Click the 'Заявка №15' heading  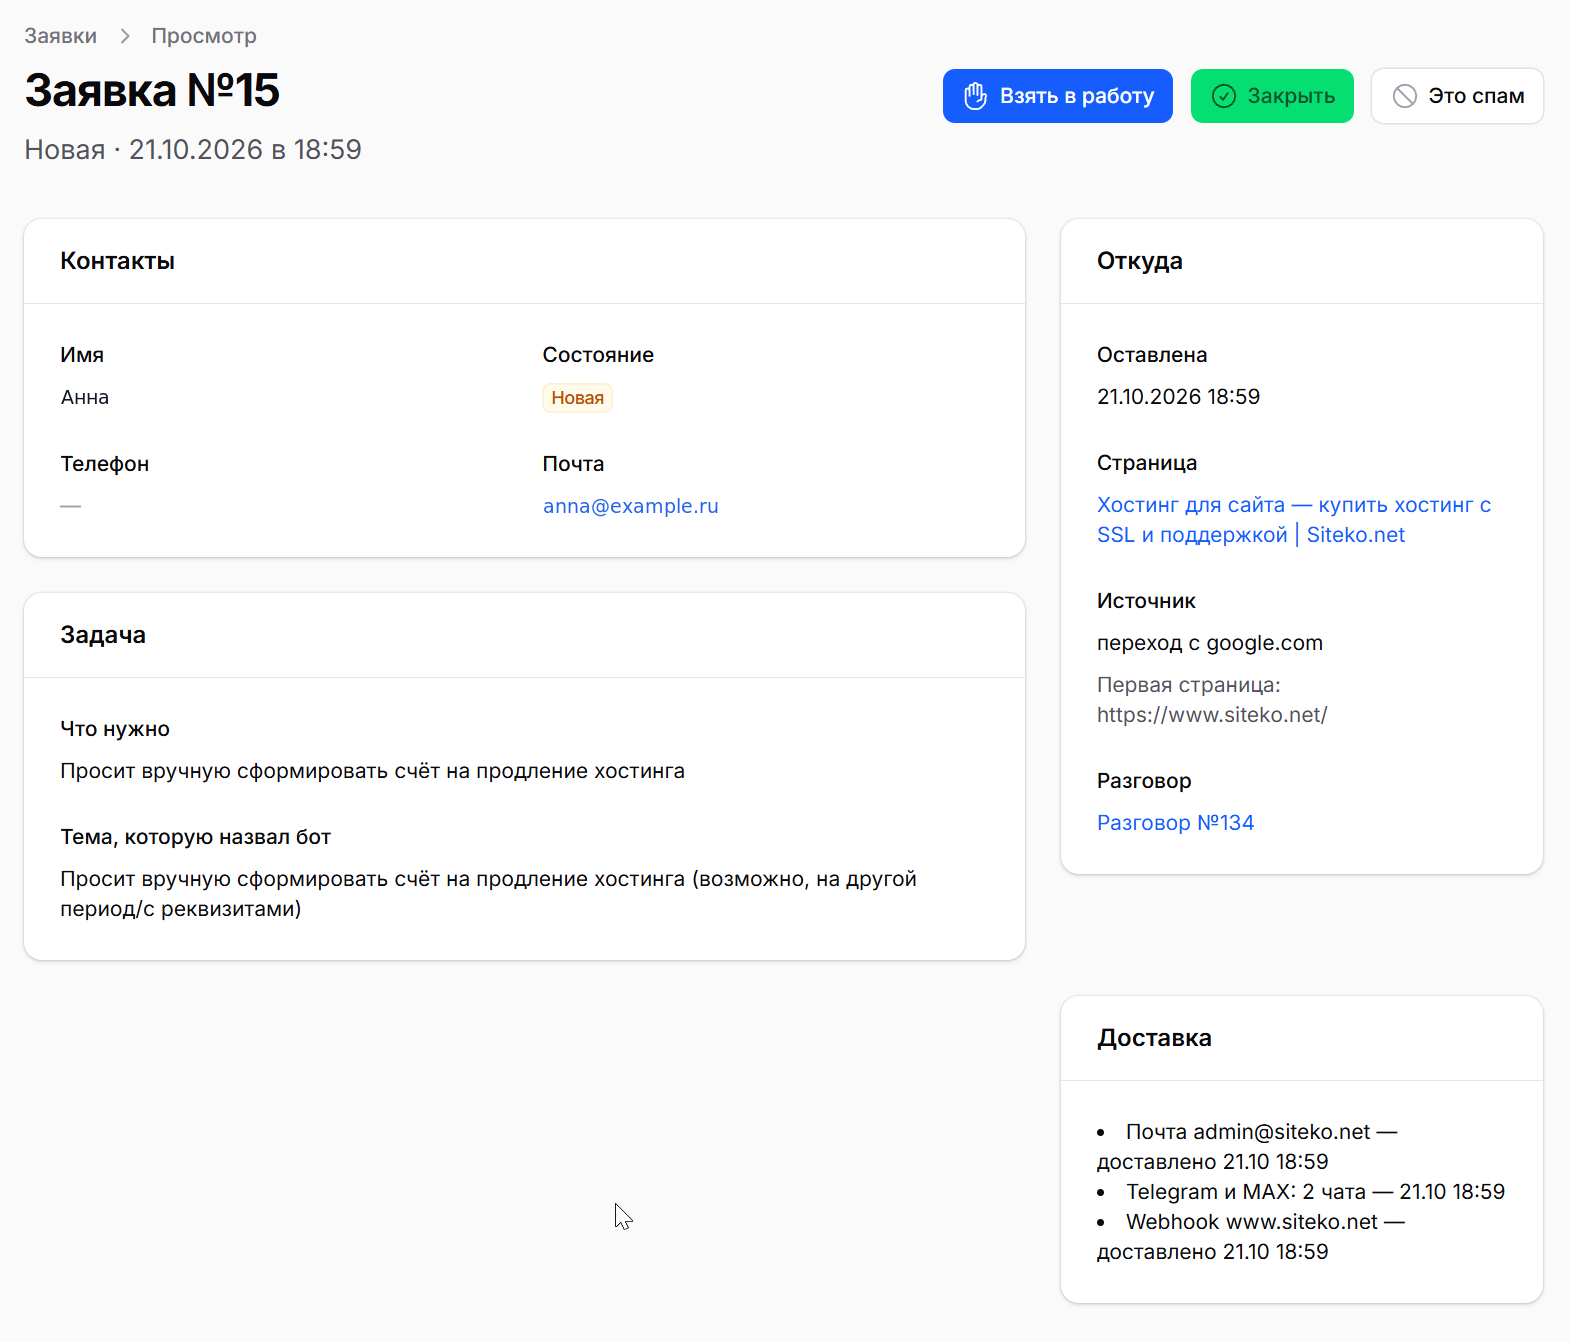click(x=152, y=90)
